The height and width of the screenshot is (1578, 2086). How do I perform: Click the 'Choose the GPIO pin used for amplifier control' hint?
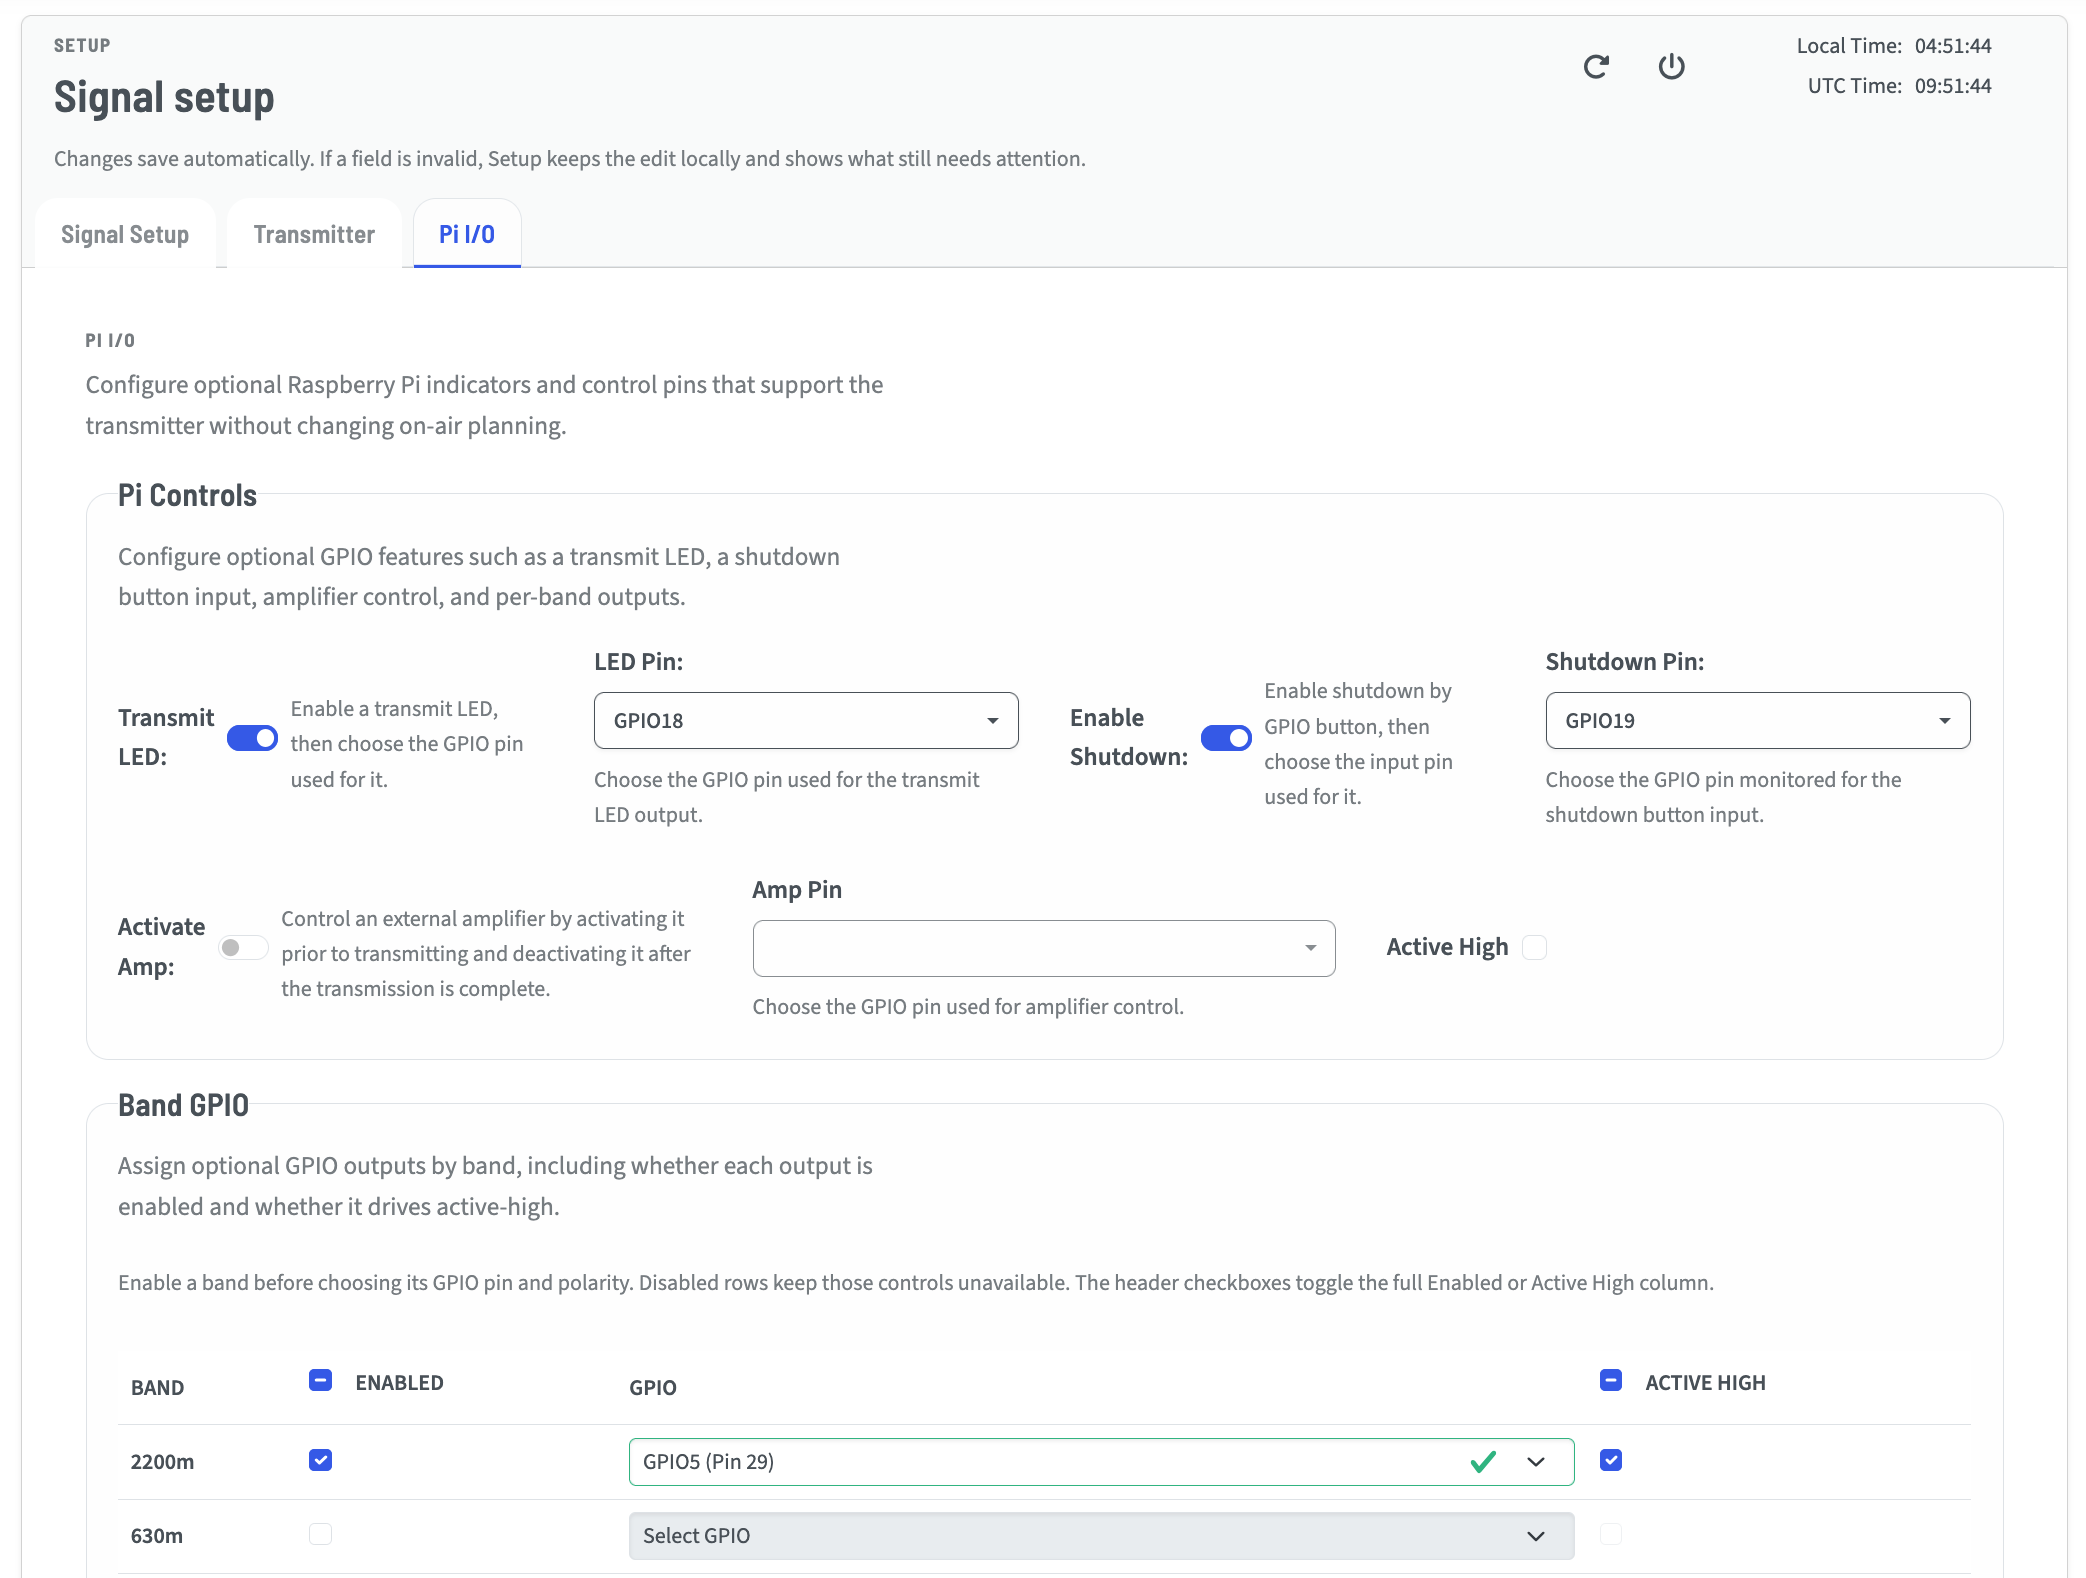(968, 1007)
